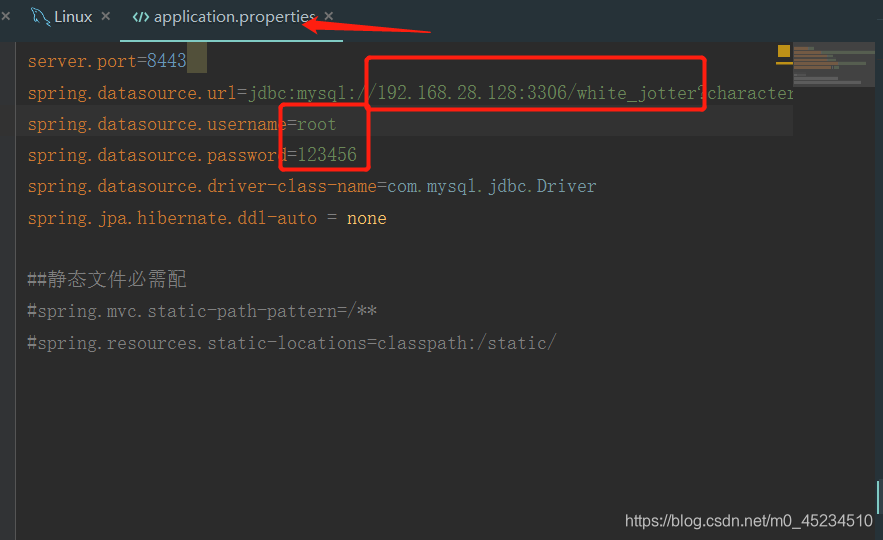The height and width of the screenshot is (540, 883).
Task: Click the server.port value 8443
Action: point(166,61)
